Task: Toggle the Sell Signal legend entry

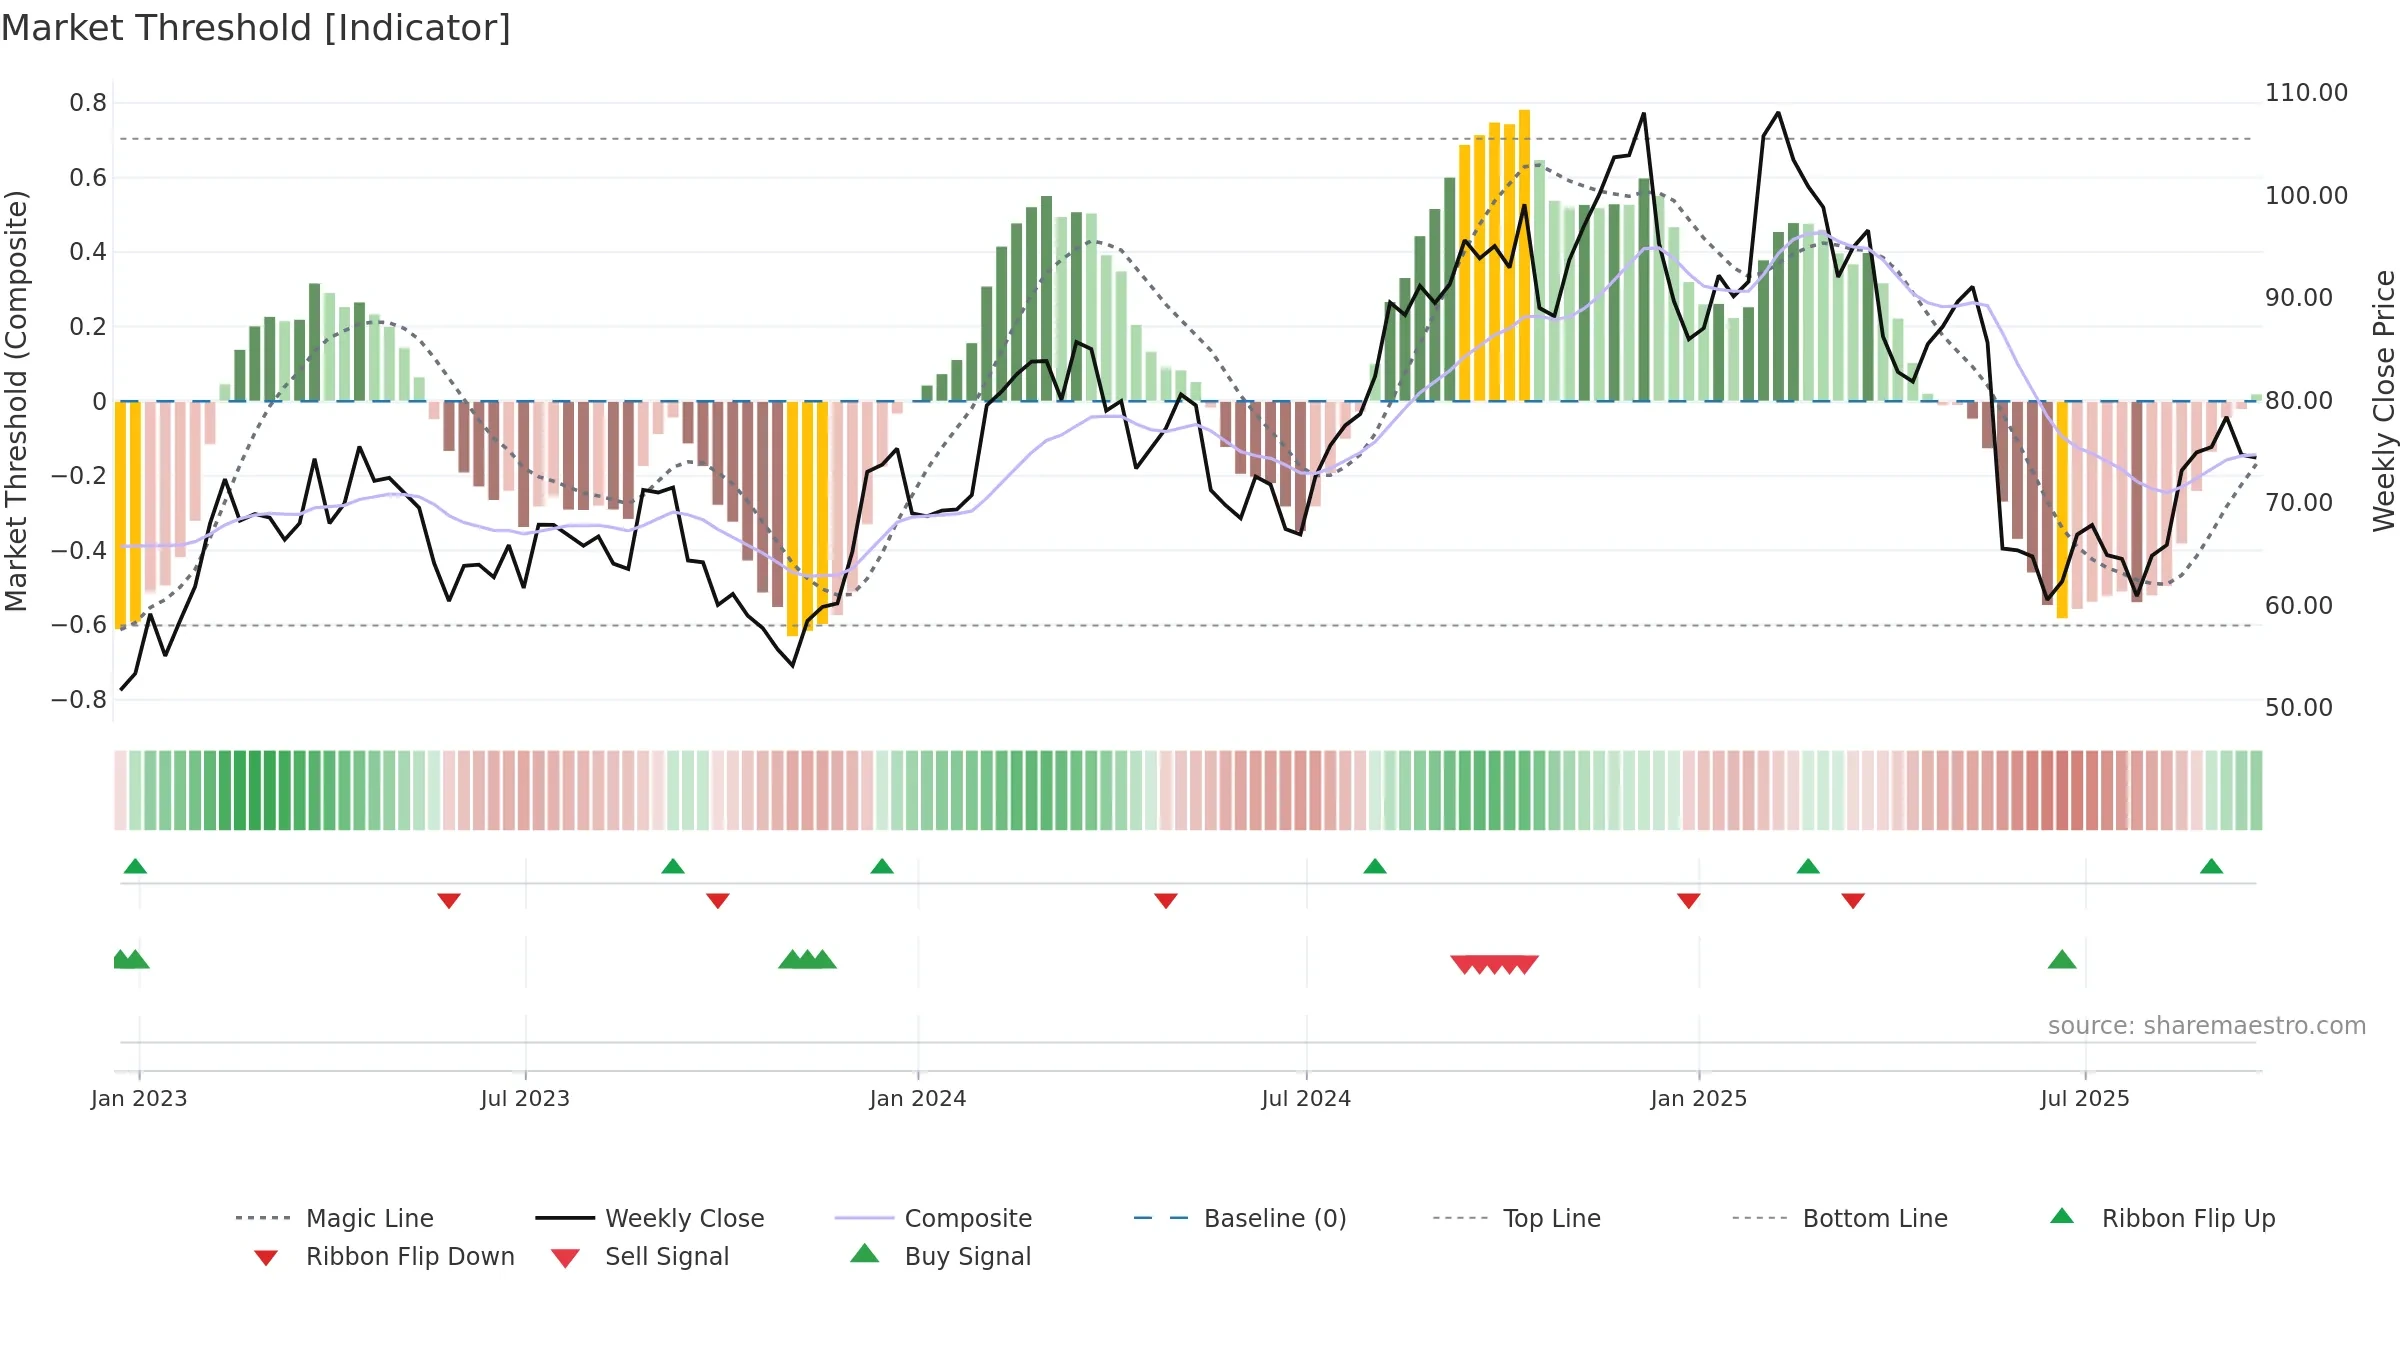Action: [x=640, y=1256]
